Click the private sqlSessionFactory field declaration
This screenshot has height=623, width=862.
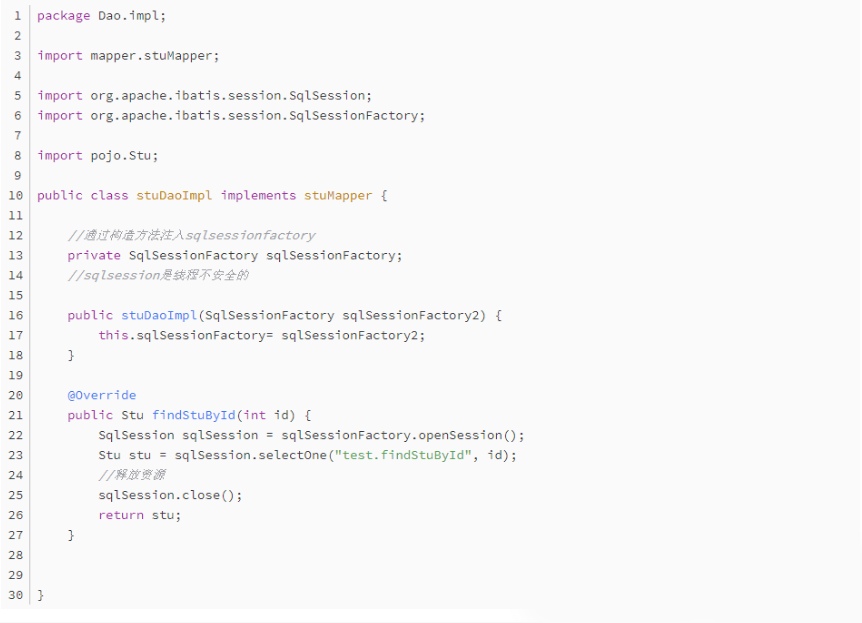click(x=235, y=255)
